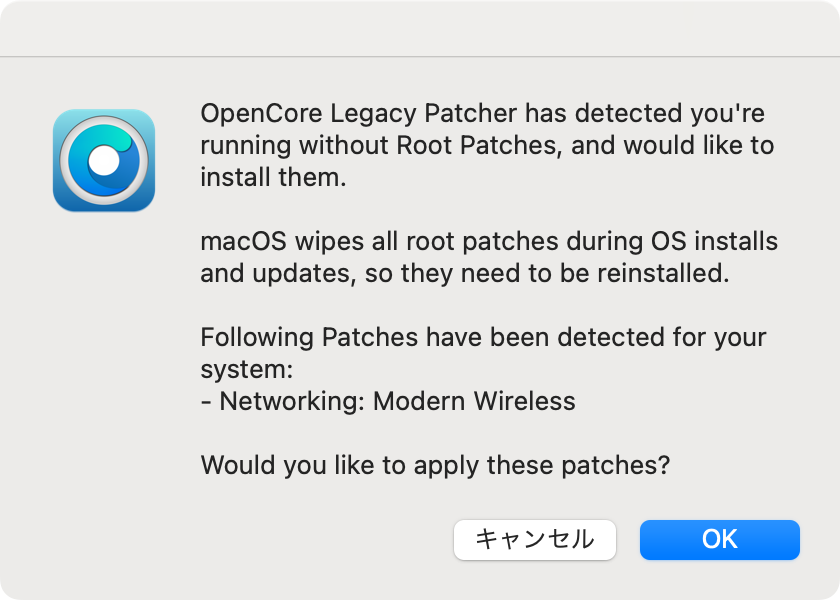840x600 pixels.
Task: Click "Would you like to apply these patches?" text
Action: click(x=435, y=465)
